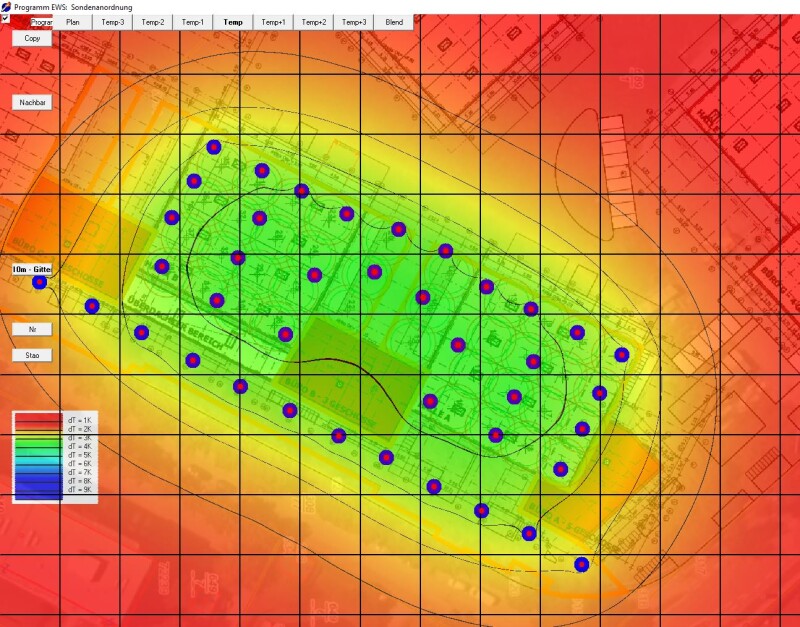
Task: Open the Temp-3 view tab
Action: click(112, 22)
